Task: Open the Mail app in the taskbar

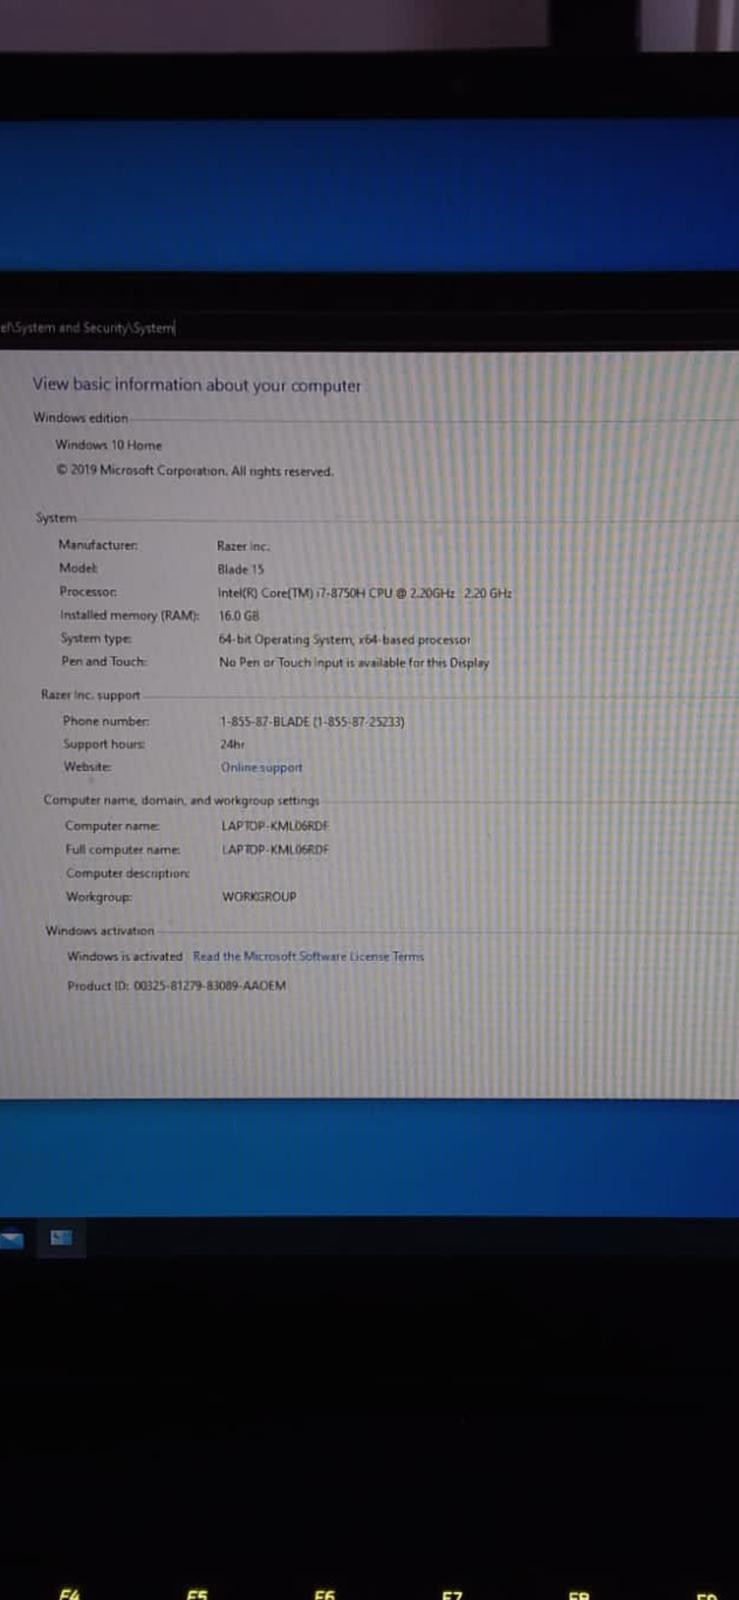Action: [x=11, y=1240]
